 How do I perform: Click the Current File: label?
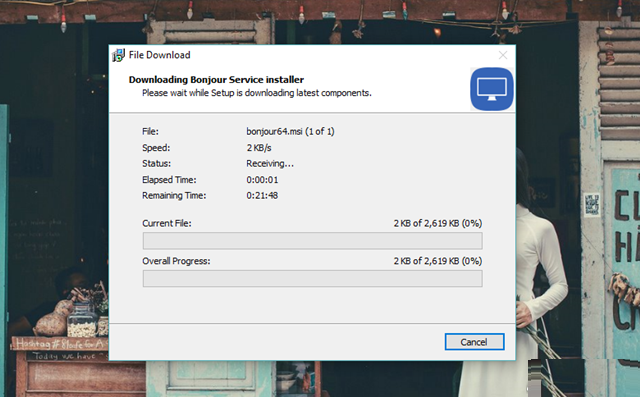(x=167, y=223)
